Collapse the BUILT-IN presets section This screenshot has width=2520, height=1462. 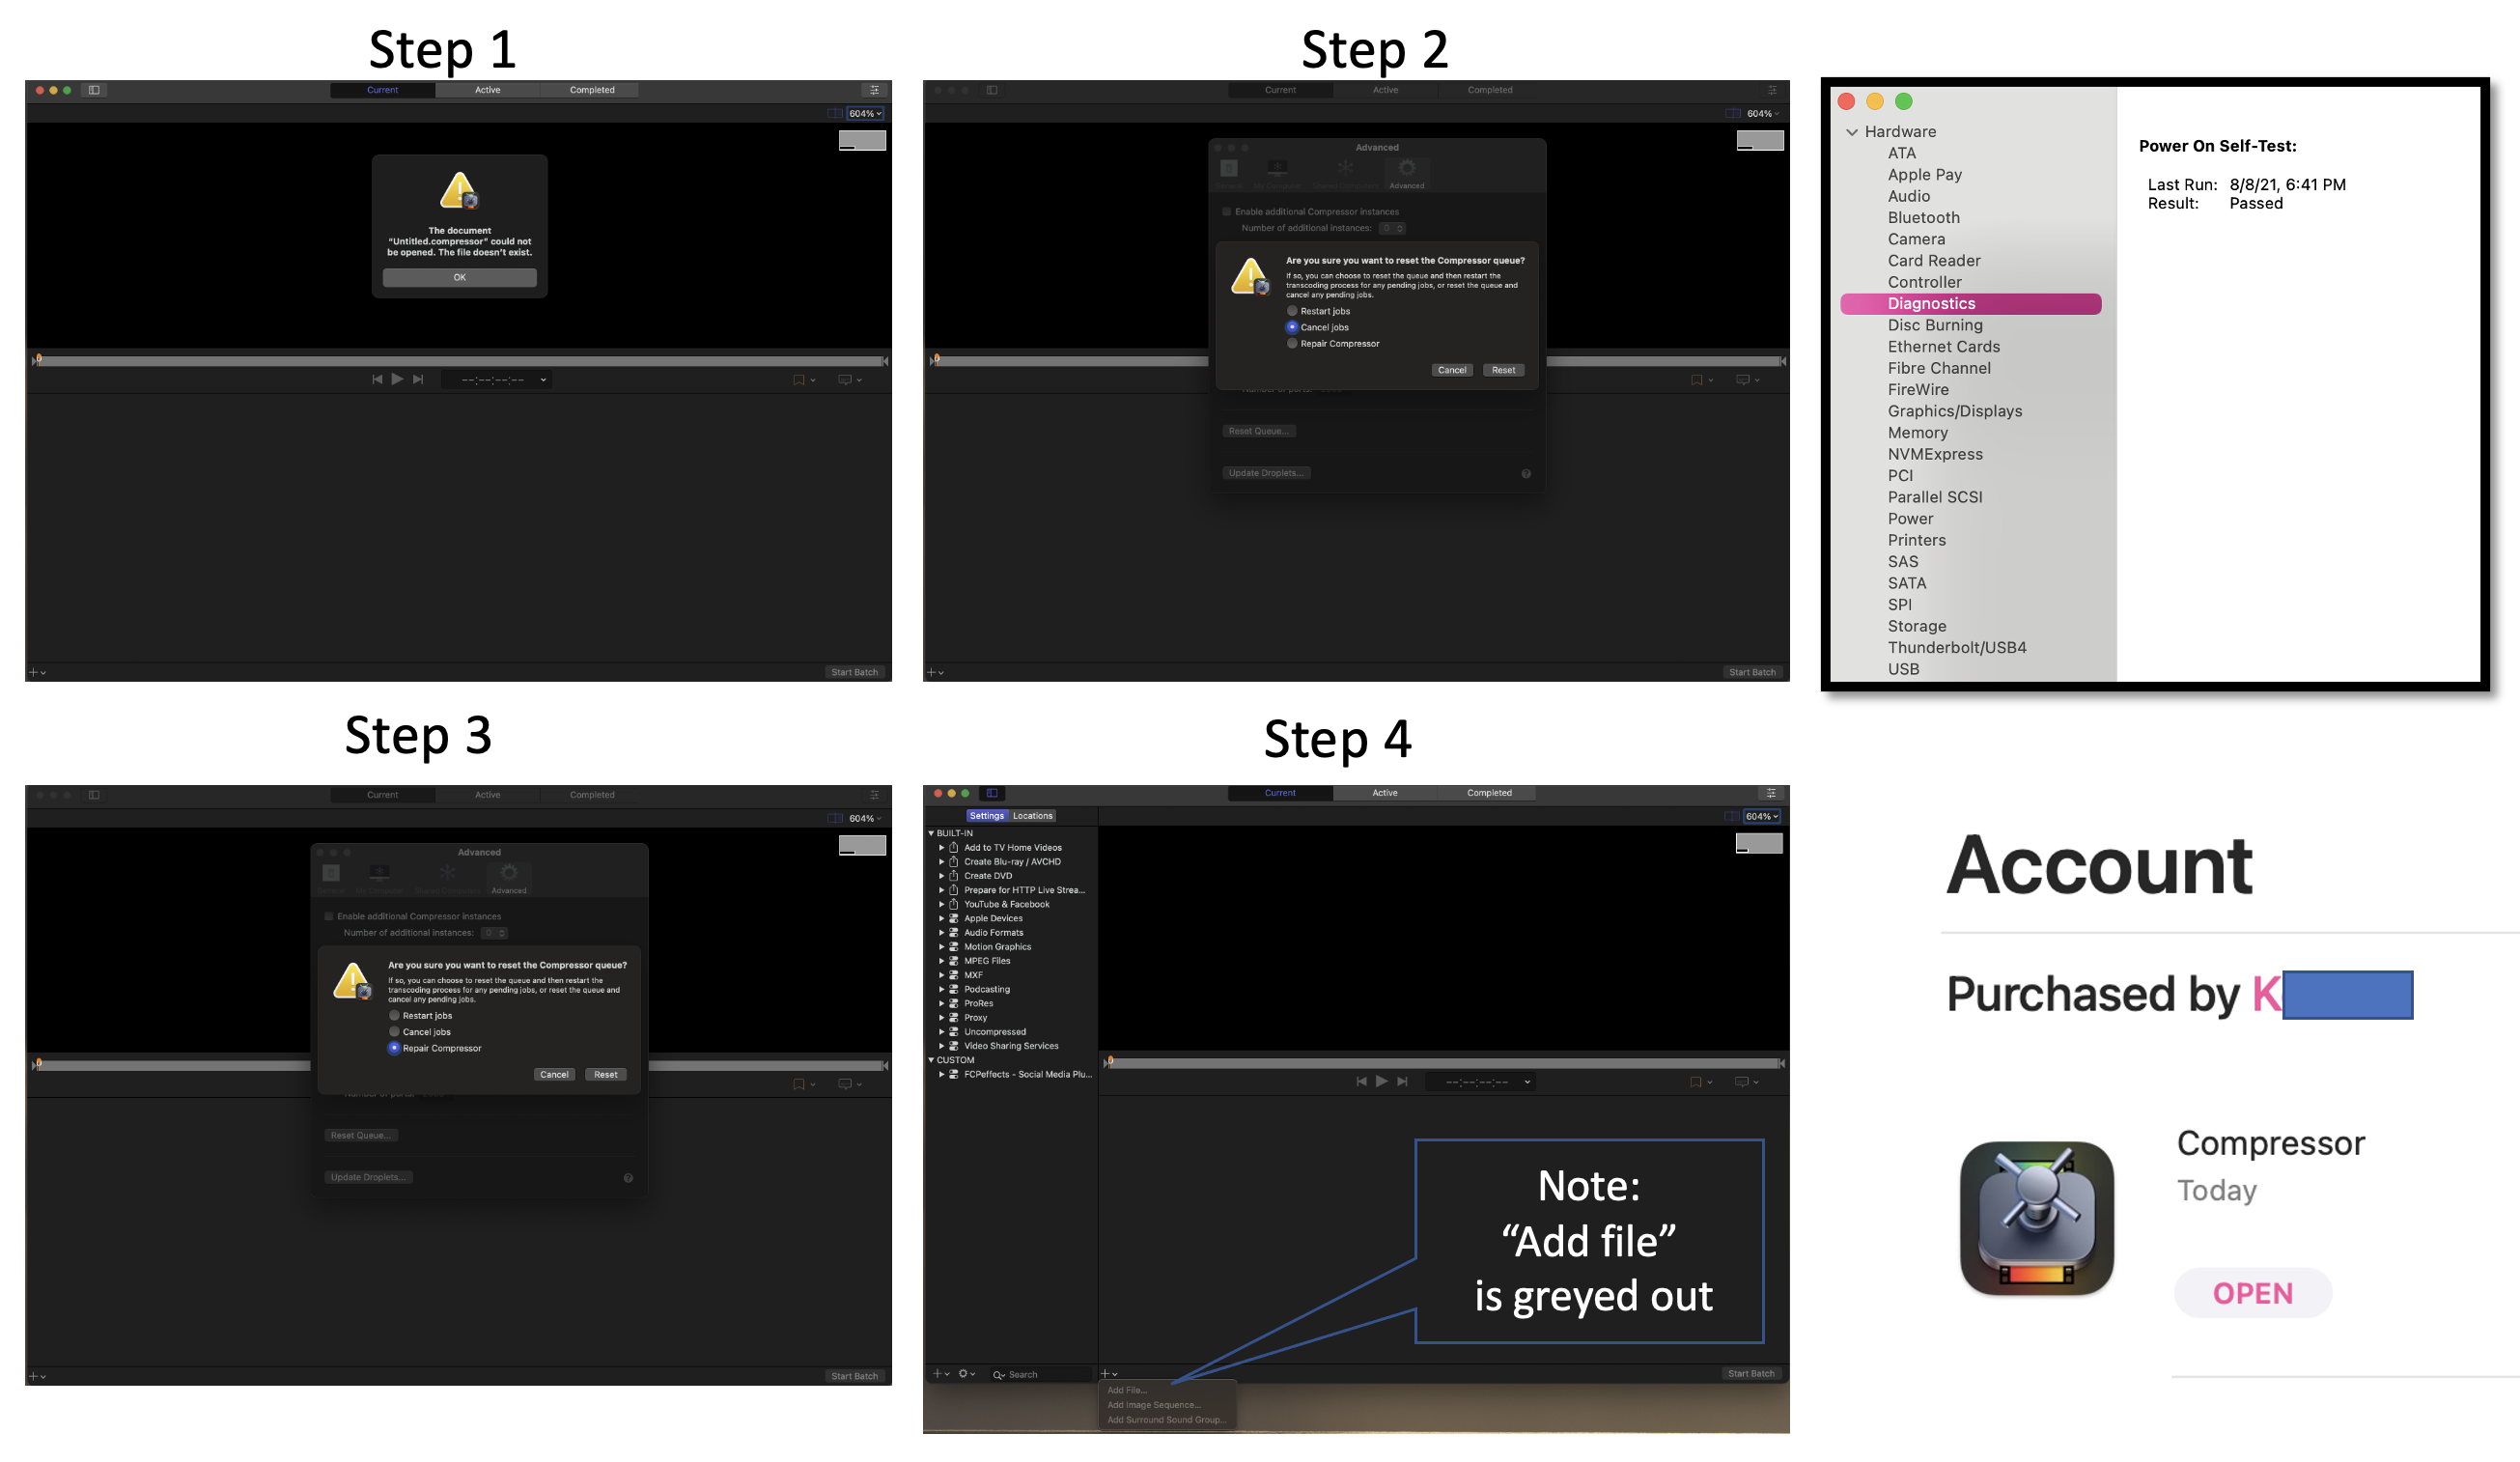pos(932,832)
